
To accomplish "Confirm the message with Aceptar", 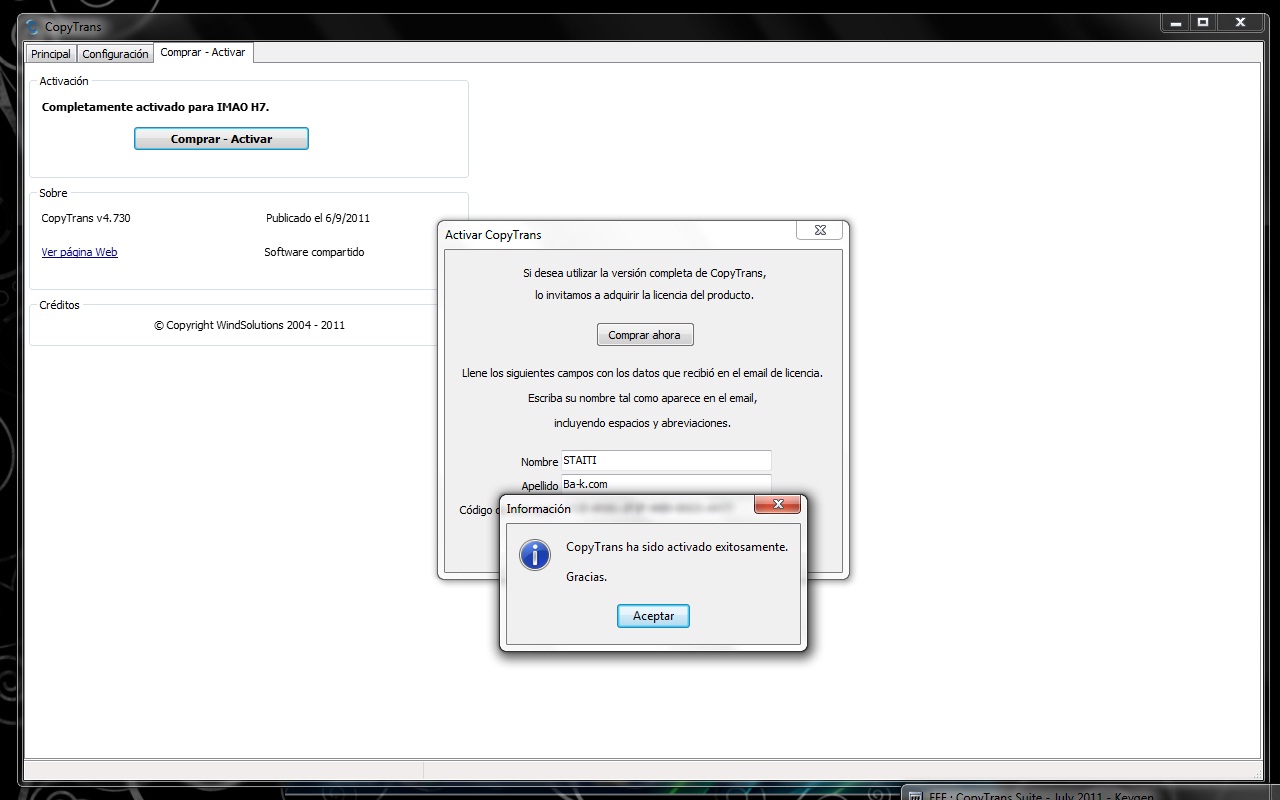I will (x=653, y=616).
